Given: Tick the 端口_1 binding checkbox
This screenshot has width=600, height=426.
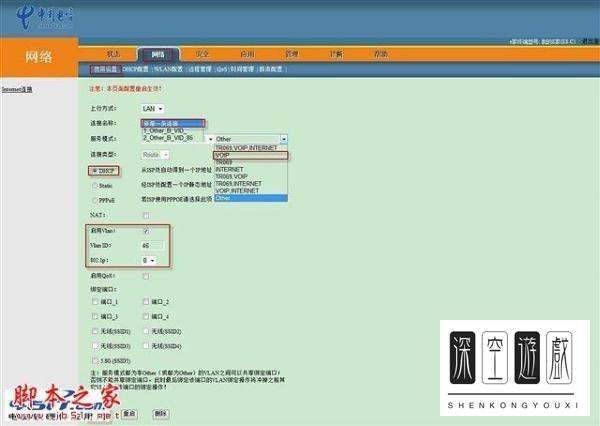Looking at the screenshot, I should click(95, 302).
